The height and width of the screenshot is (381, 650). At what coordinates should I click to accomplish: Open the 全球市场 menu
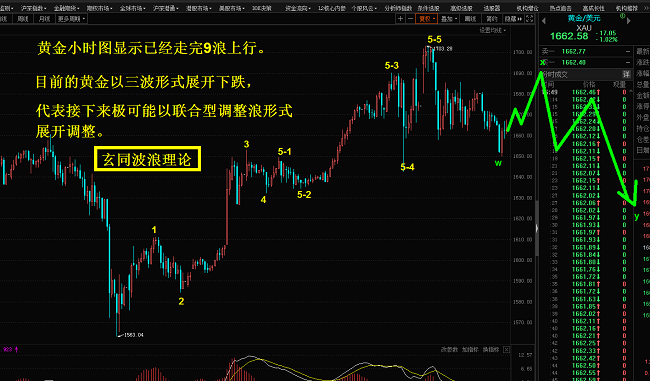point(132,8)
